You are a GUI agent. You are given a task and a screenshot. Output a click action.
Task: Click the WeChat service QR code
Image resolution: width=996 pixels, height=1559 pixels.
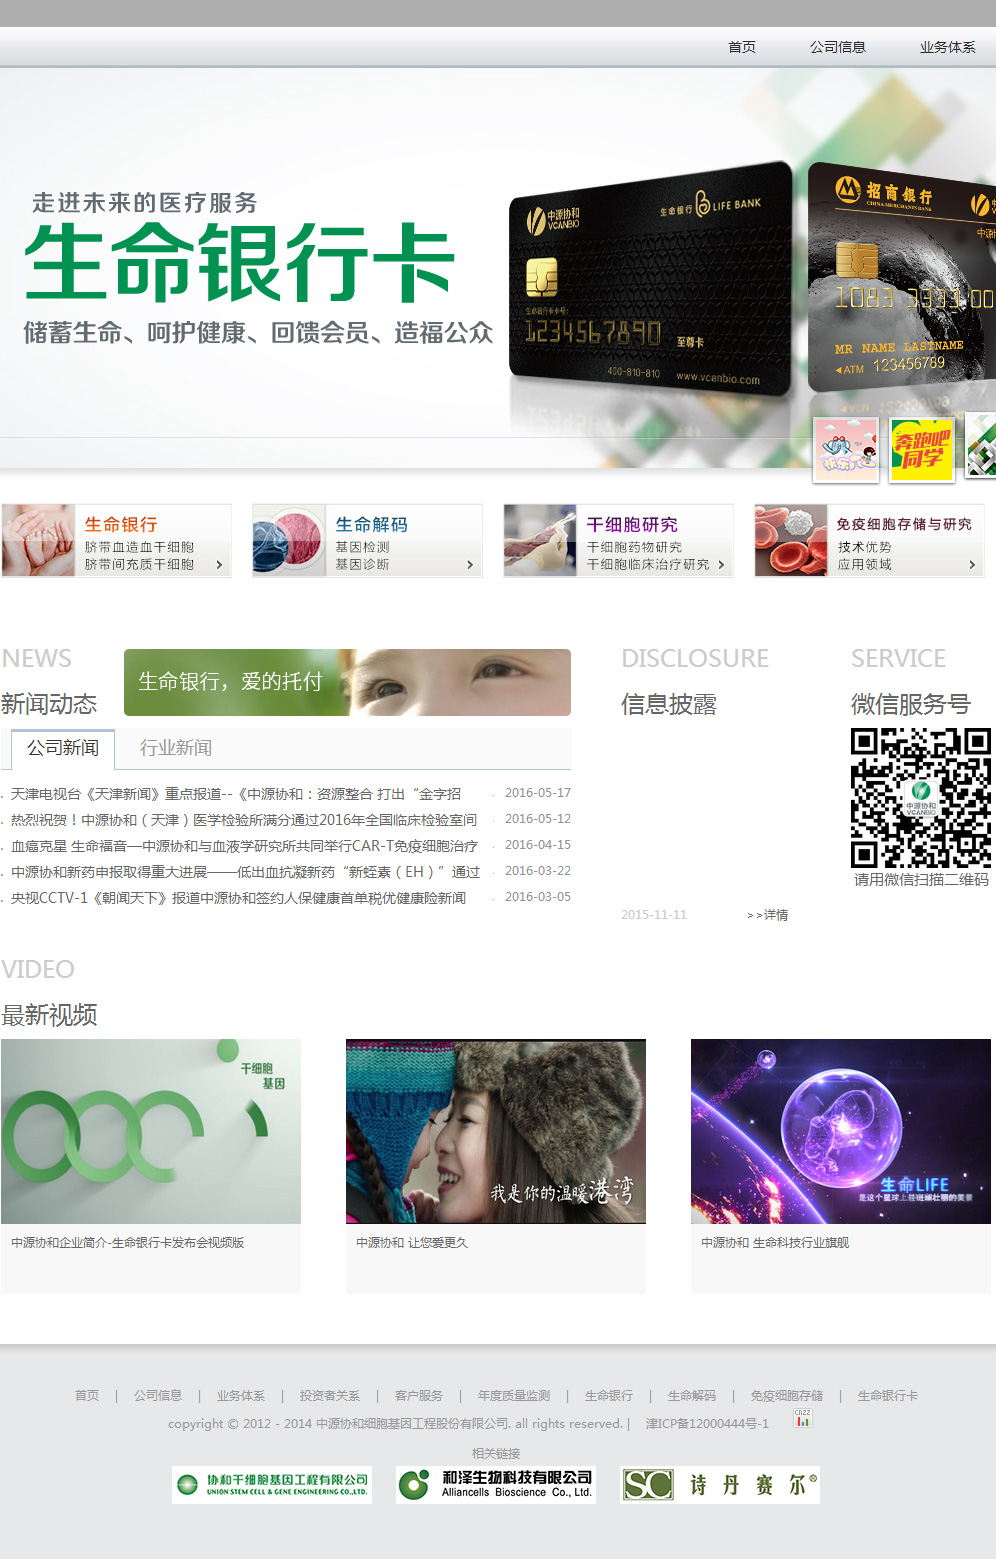[x=920, y=797]
